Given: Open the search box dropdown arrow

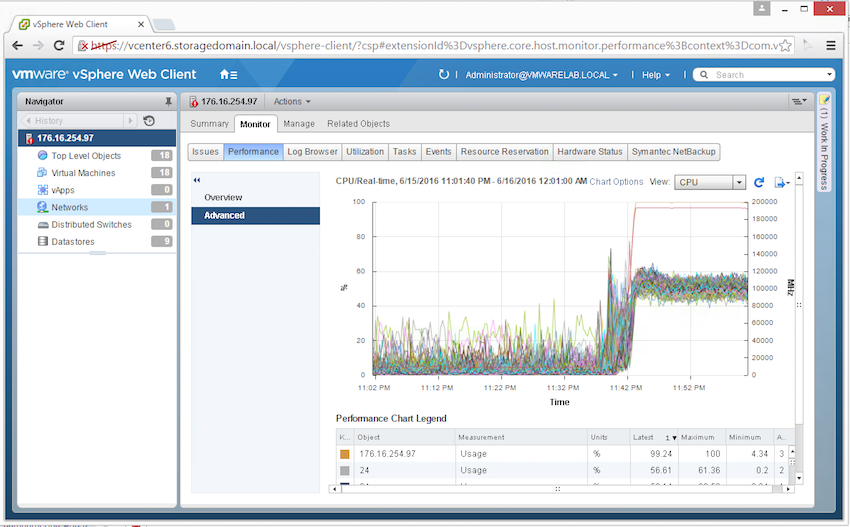Looking at the screenshot, I should (x=829, y=75).
